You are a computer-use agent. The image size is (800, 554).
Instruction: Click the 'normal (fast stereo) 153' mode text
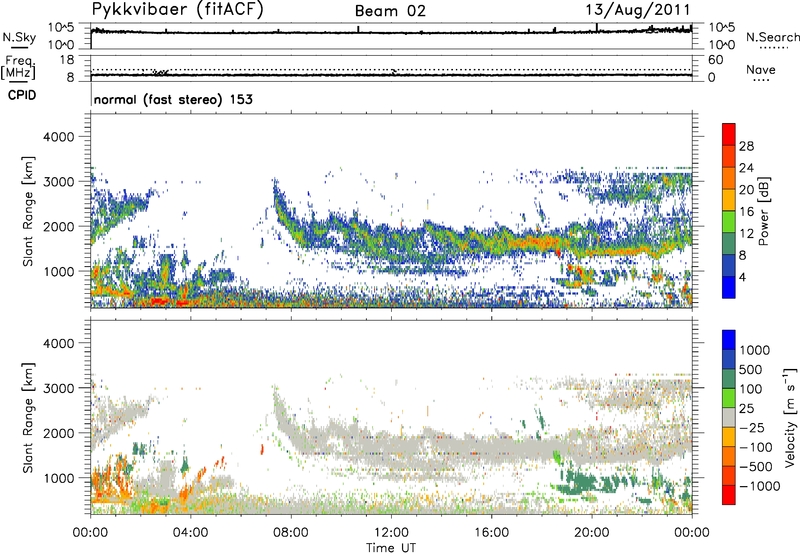[x=173, y=99]
